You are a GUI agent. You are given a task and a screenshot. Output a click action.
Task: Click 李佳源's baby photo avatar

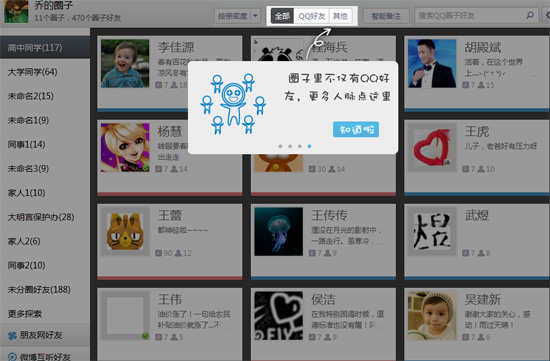pyautogui.click(x=125, y=63)
